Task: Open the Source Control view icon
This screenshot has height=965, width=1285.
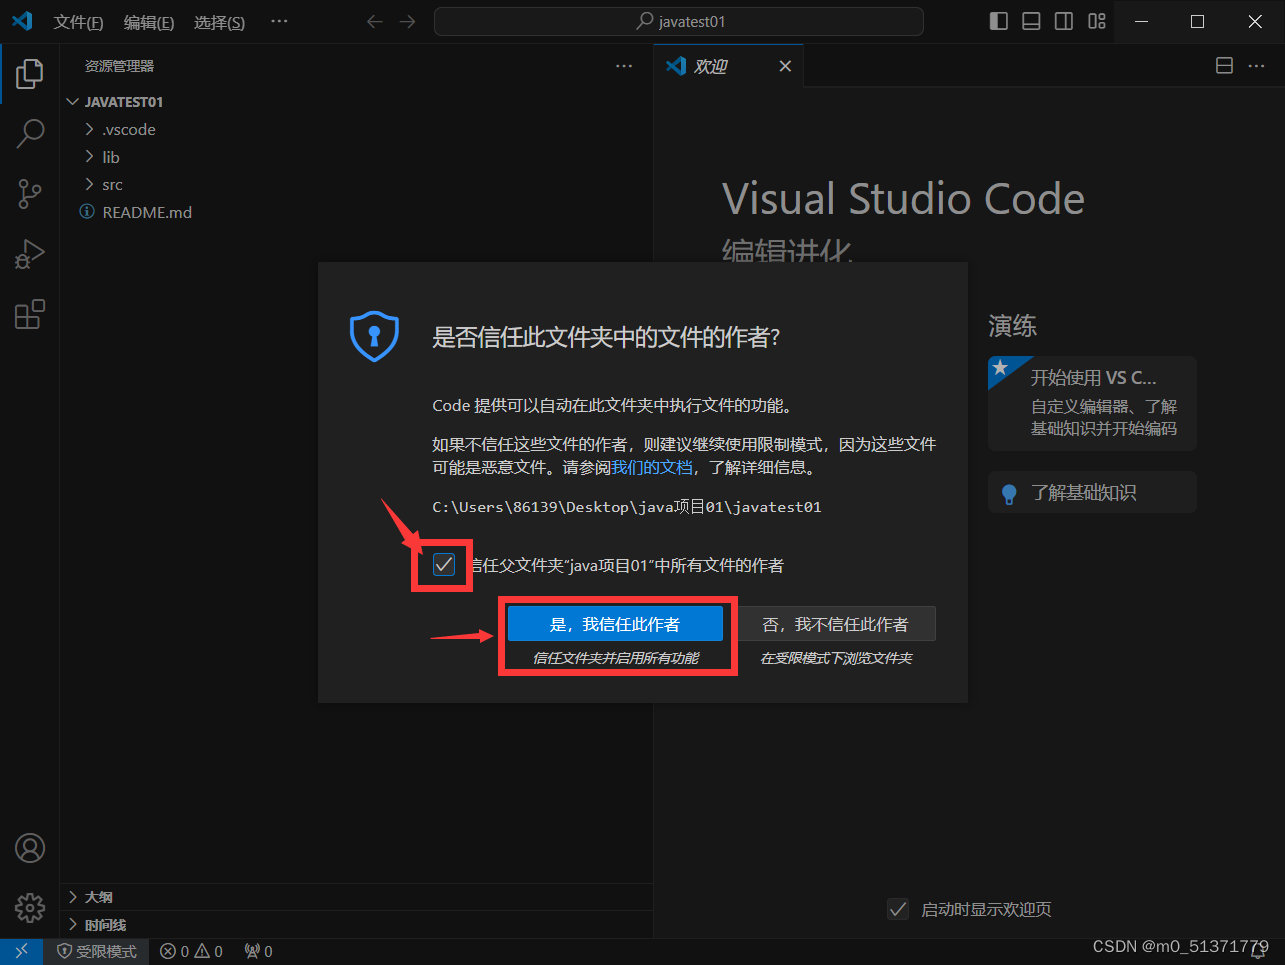Action: (x=30, y=194)
